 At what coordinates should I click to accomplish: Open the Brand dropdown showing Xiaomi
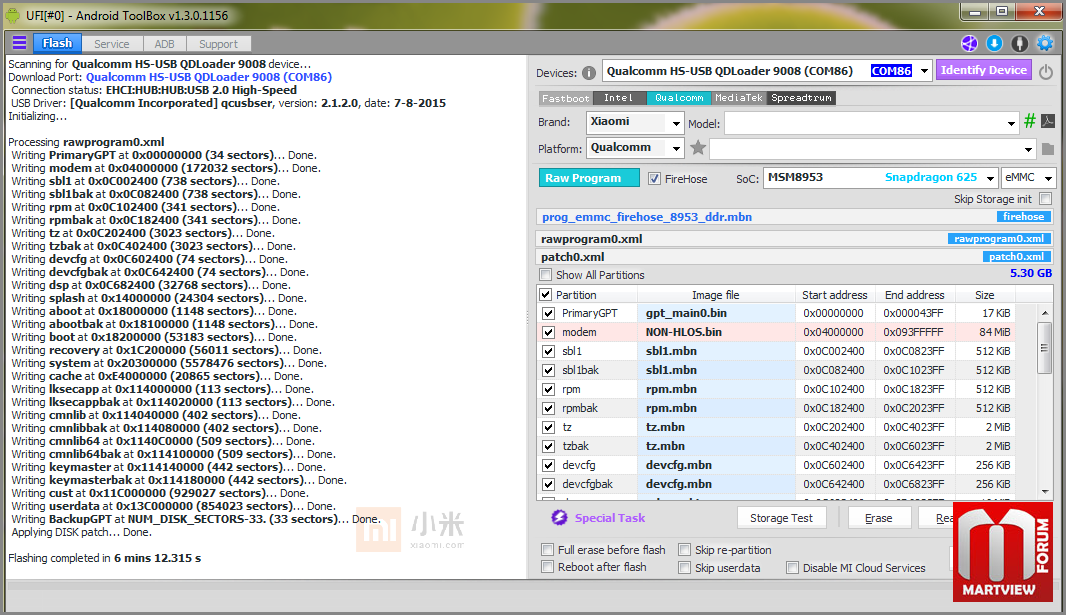coord(676,124)
